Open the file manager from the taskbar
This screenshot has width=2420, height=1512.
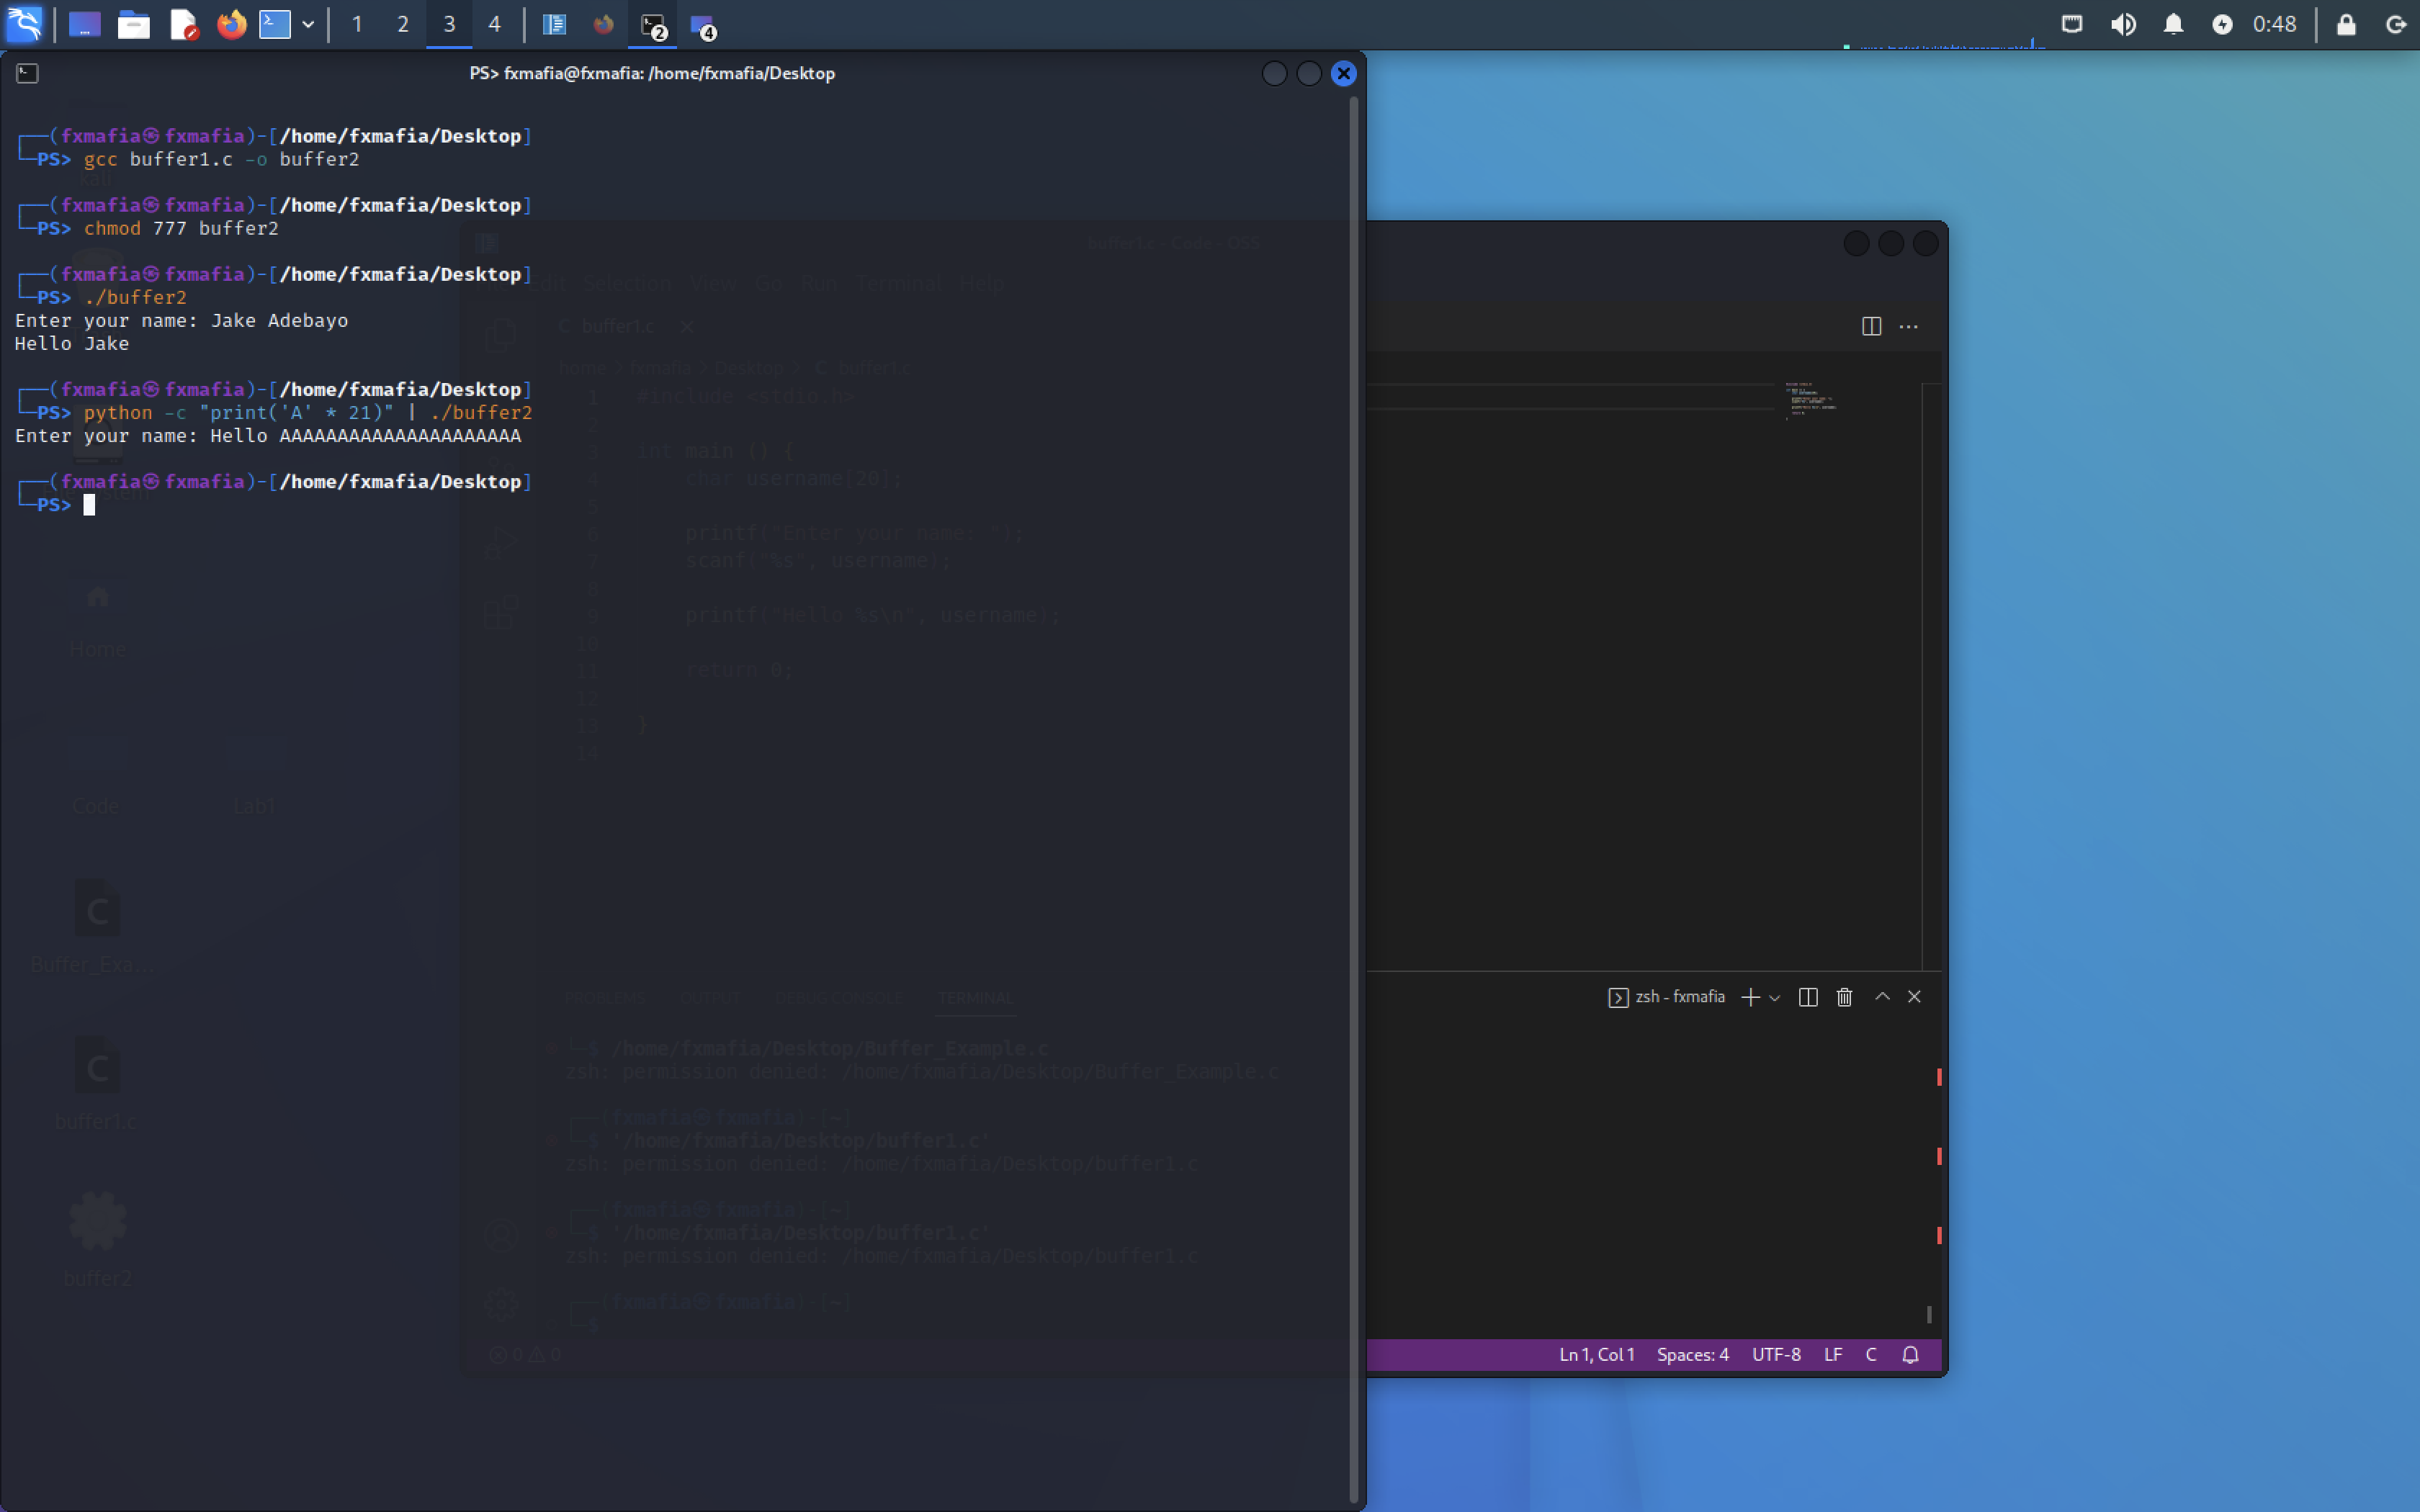134,24
